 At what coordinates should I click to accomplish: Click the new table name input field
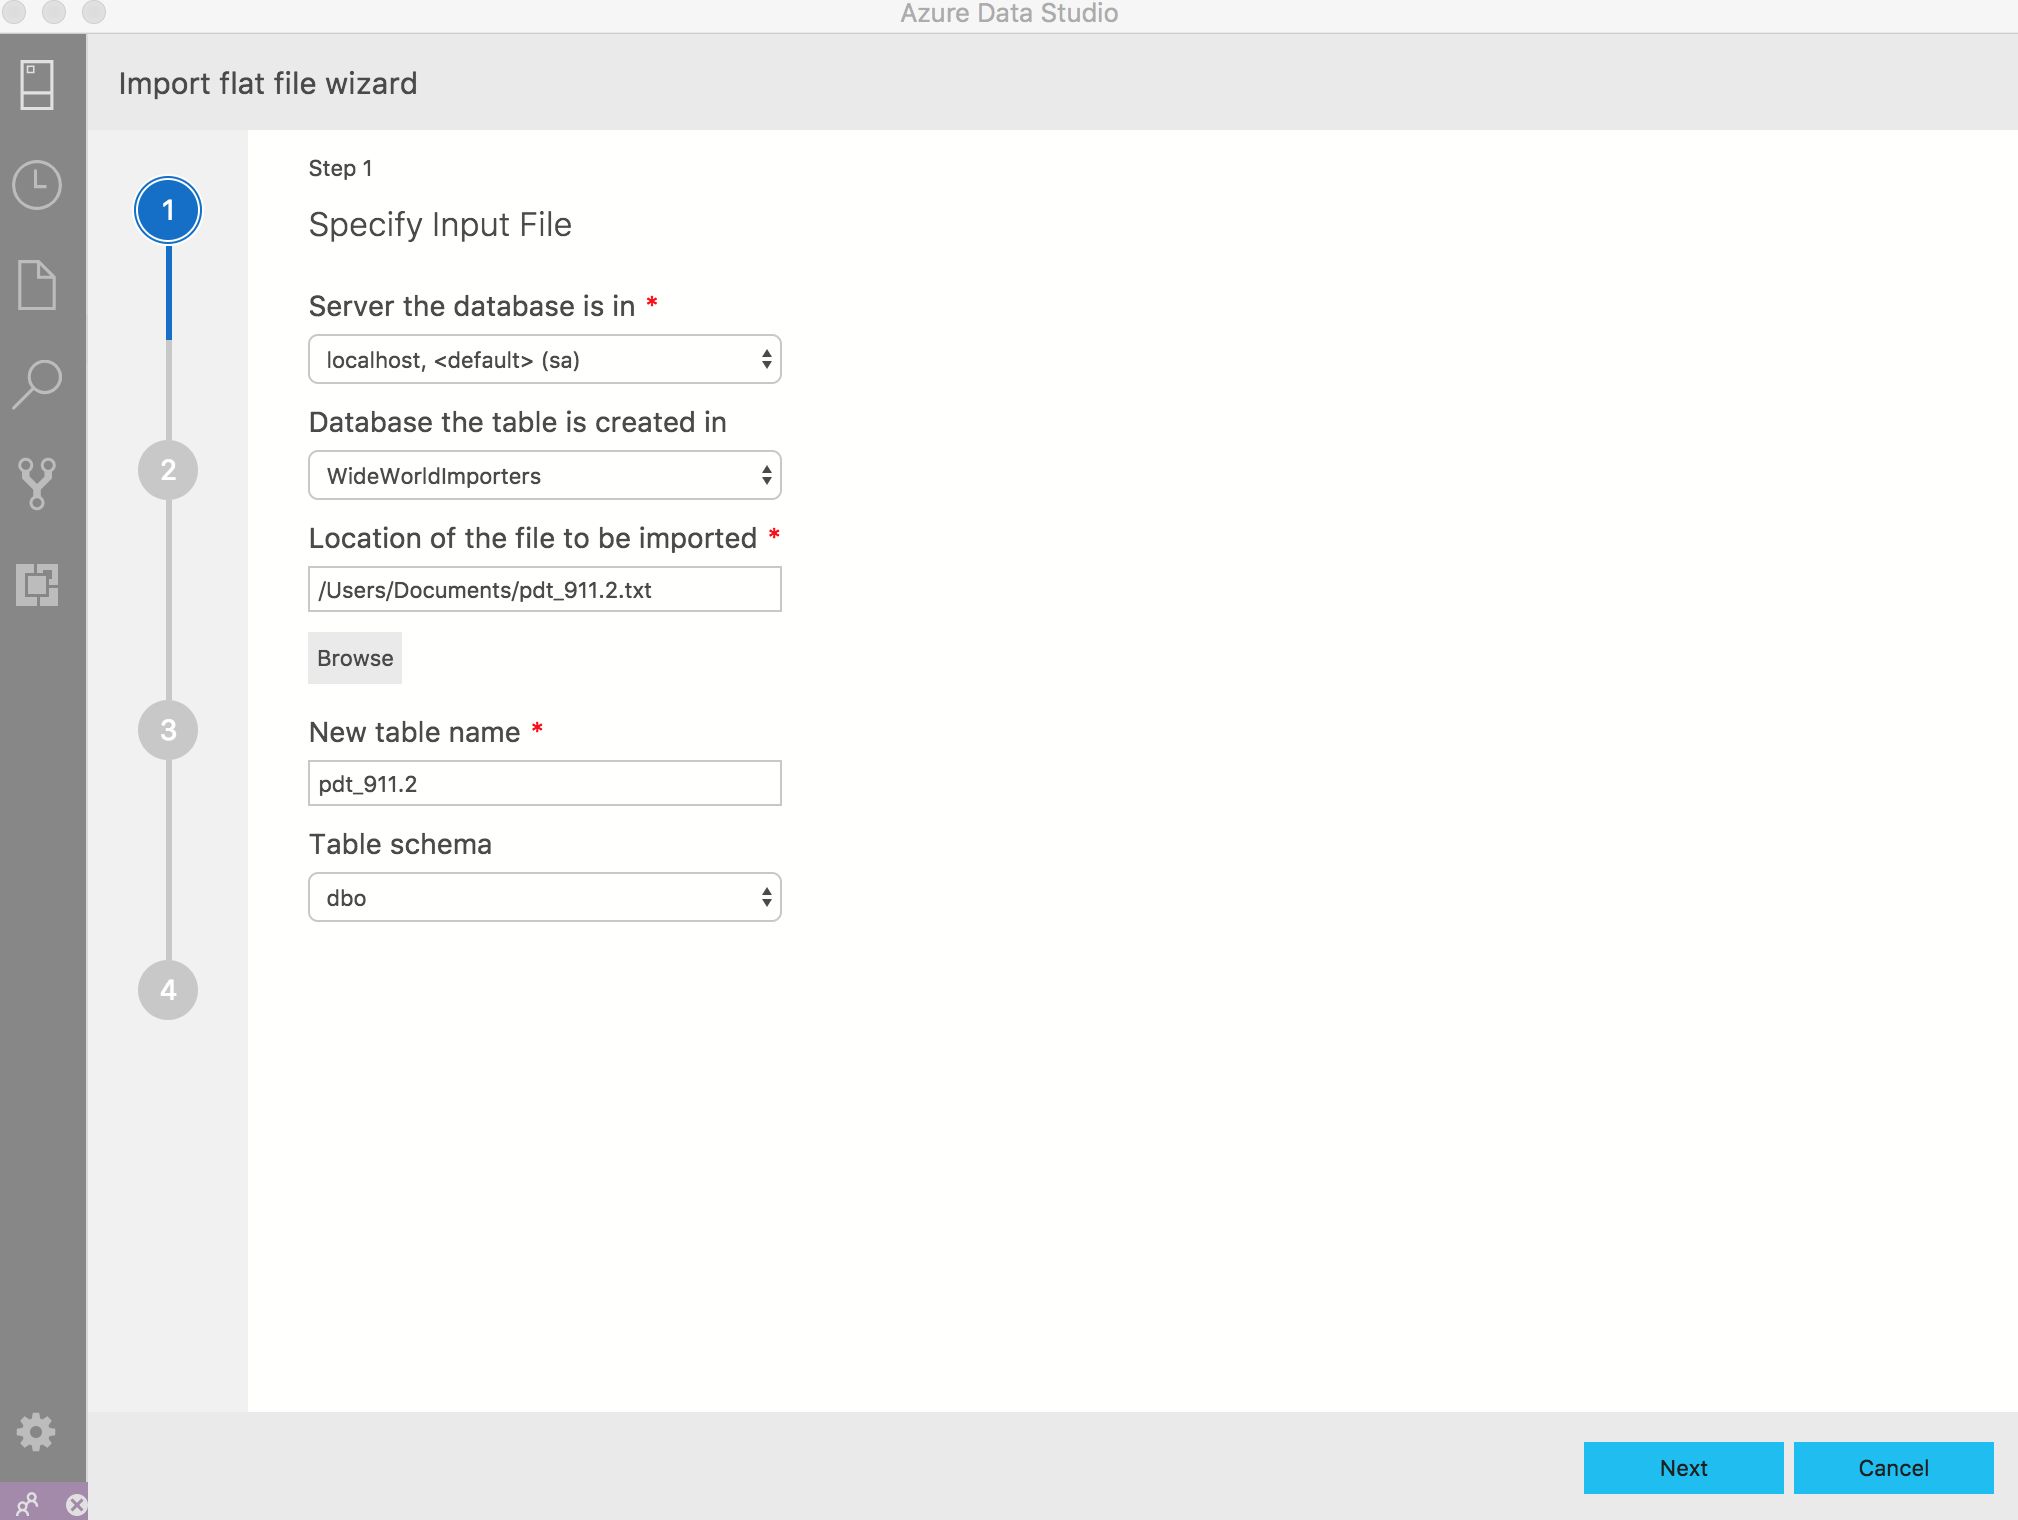click(543, 782)
